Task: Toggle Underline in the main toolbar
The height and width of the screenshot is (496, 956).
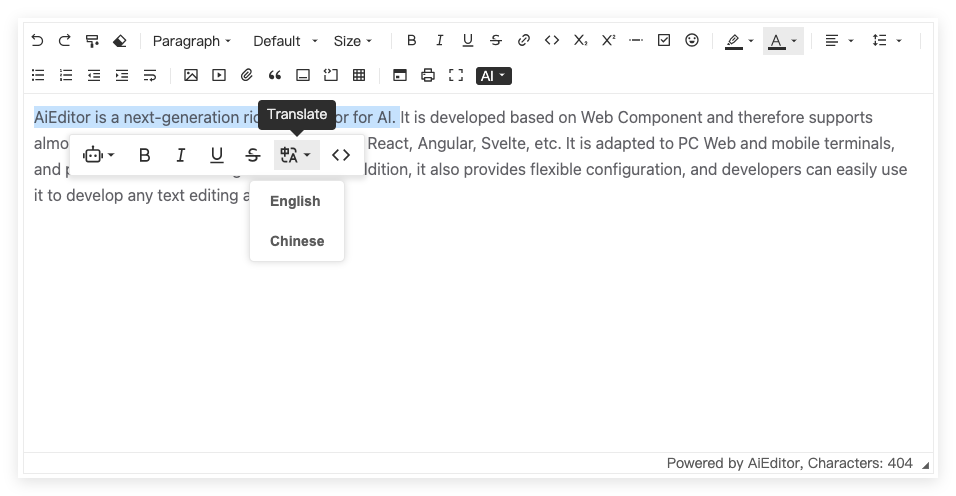Action: [x=468, y=41]
